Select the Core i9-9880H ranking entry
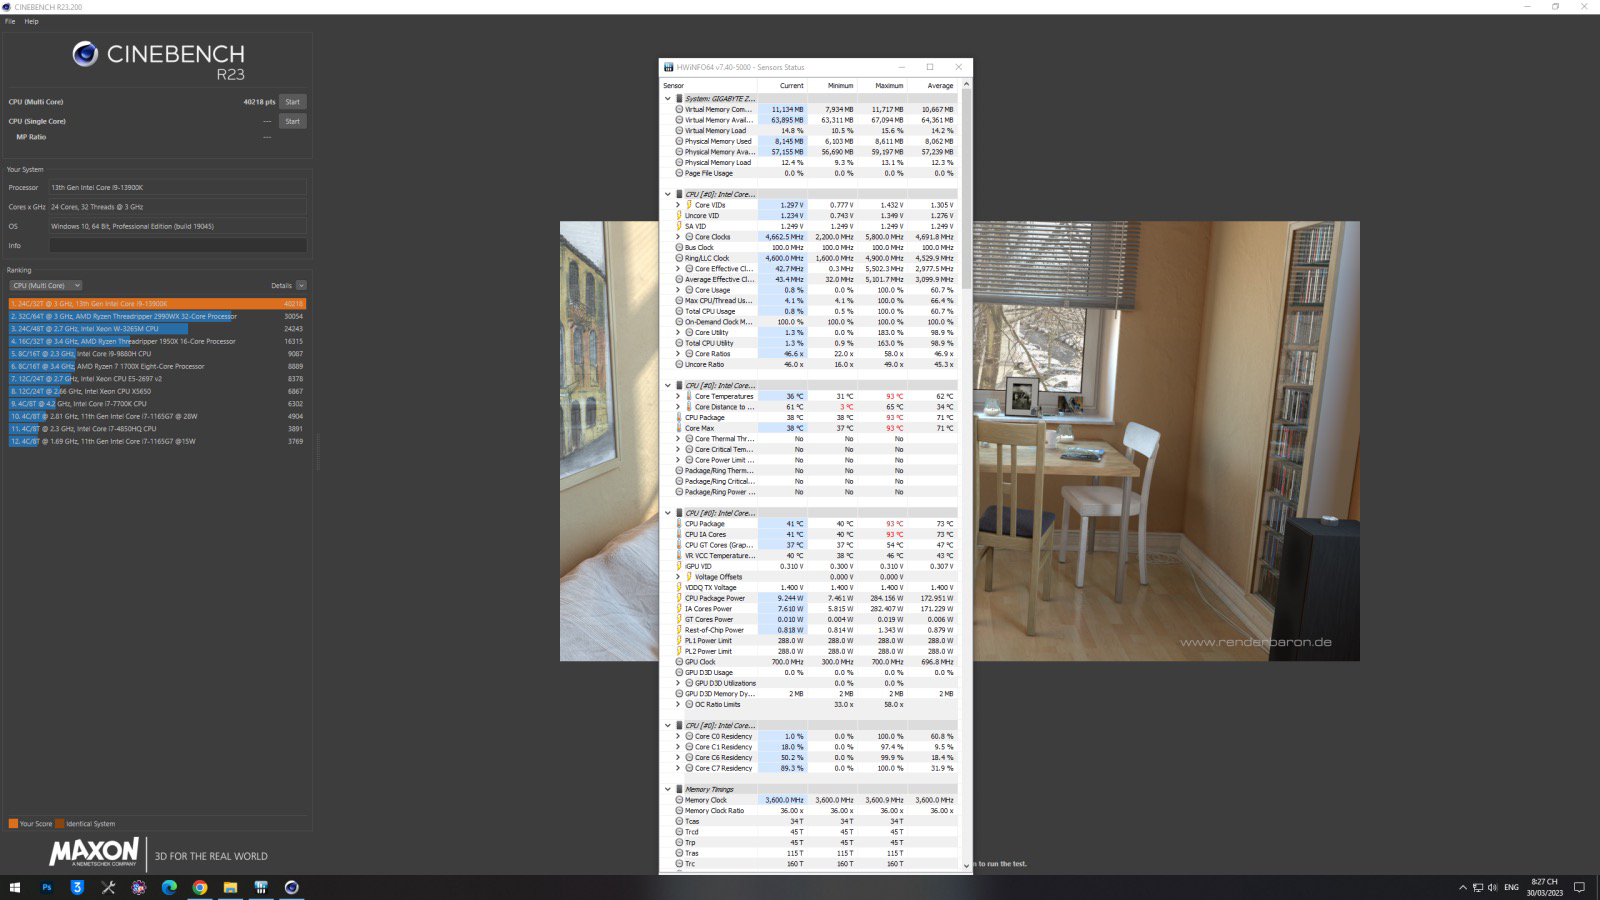1600x900 pixels. (157, 354)
